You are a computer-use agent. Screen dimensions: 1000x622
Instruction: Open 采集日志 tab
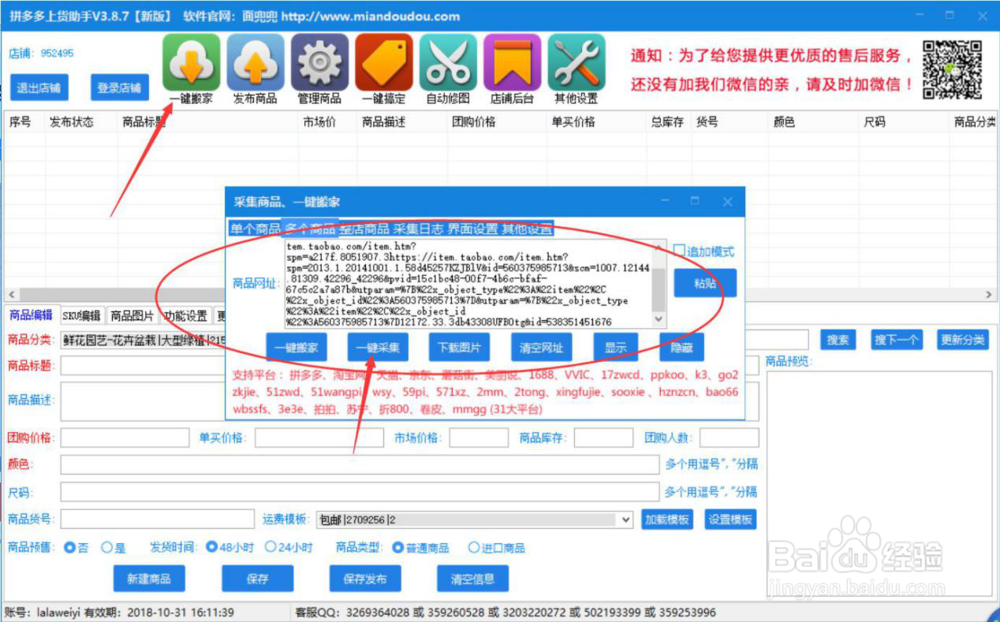point(418,228)
